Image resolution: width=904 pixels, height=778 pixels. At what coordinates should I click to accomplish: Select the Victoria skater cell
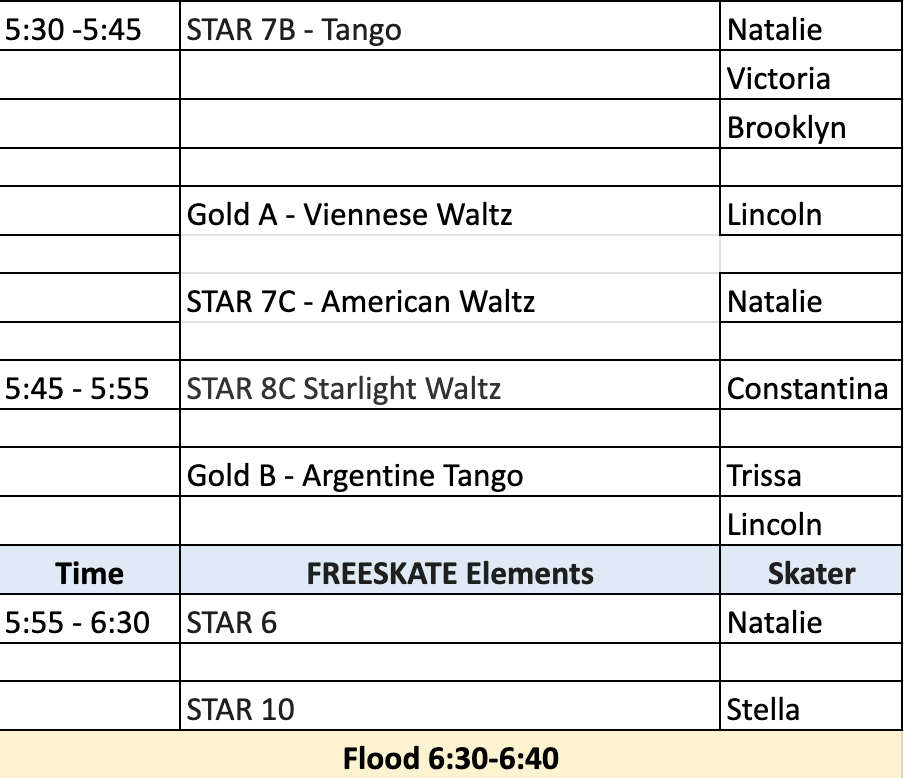click(811, 75)
